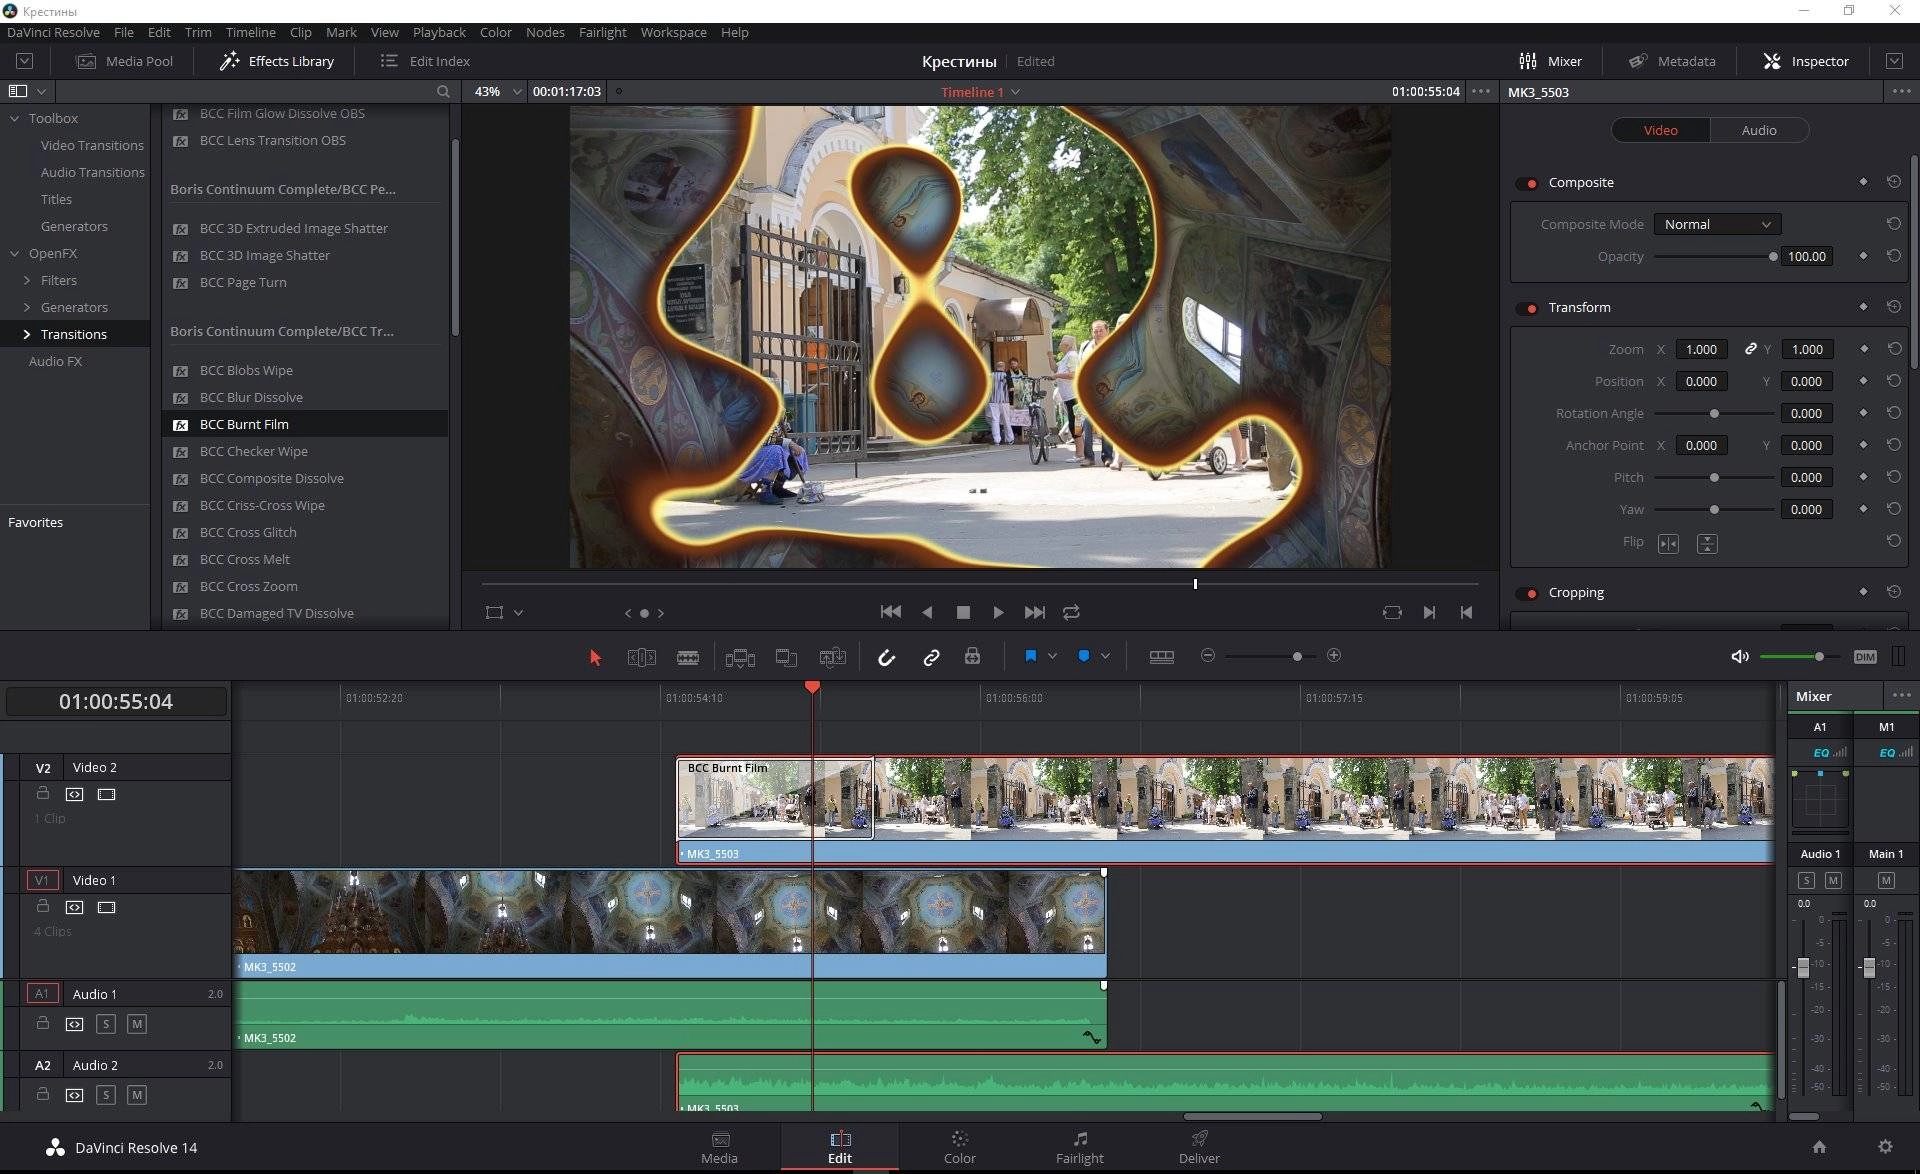The width and height of the screenshot is (1920, 1174).
Task: Click the insert clip toolbar icon
Action: coord(740,657)
